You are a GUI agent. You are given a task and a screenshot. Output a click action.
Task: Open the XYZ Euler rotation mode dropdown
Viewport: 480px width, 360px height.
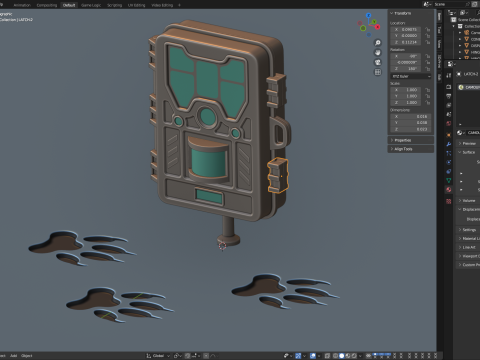click(x=411, y=76)
